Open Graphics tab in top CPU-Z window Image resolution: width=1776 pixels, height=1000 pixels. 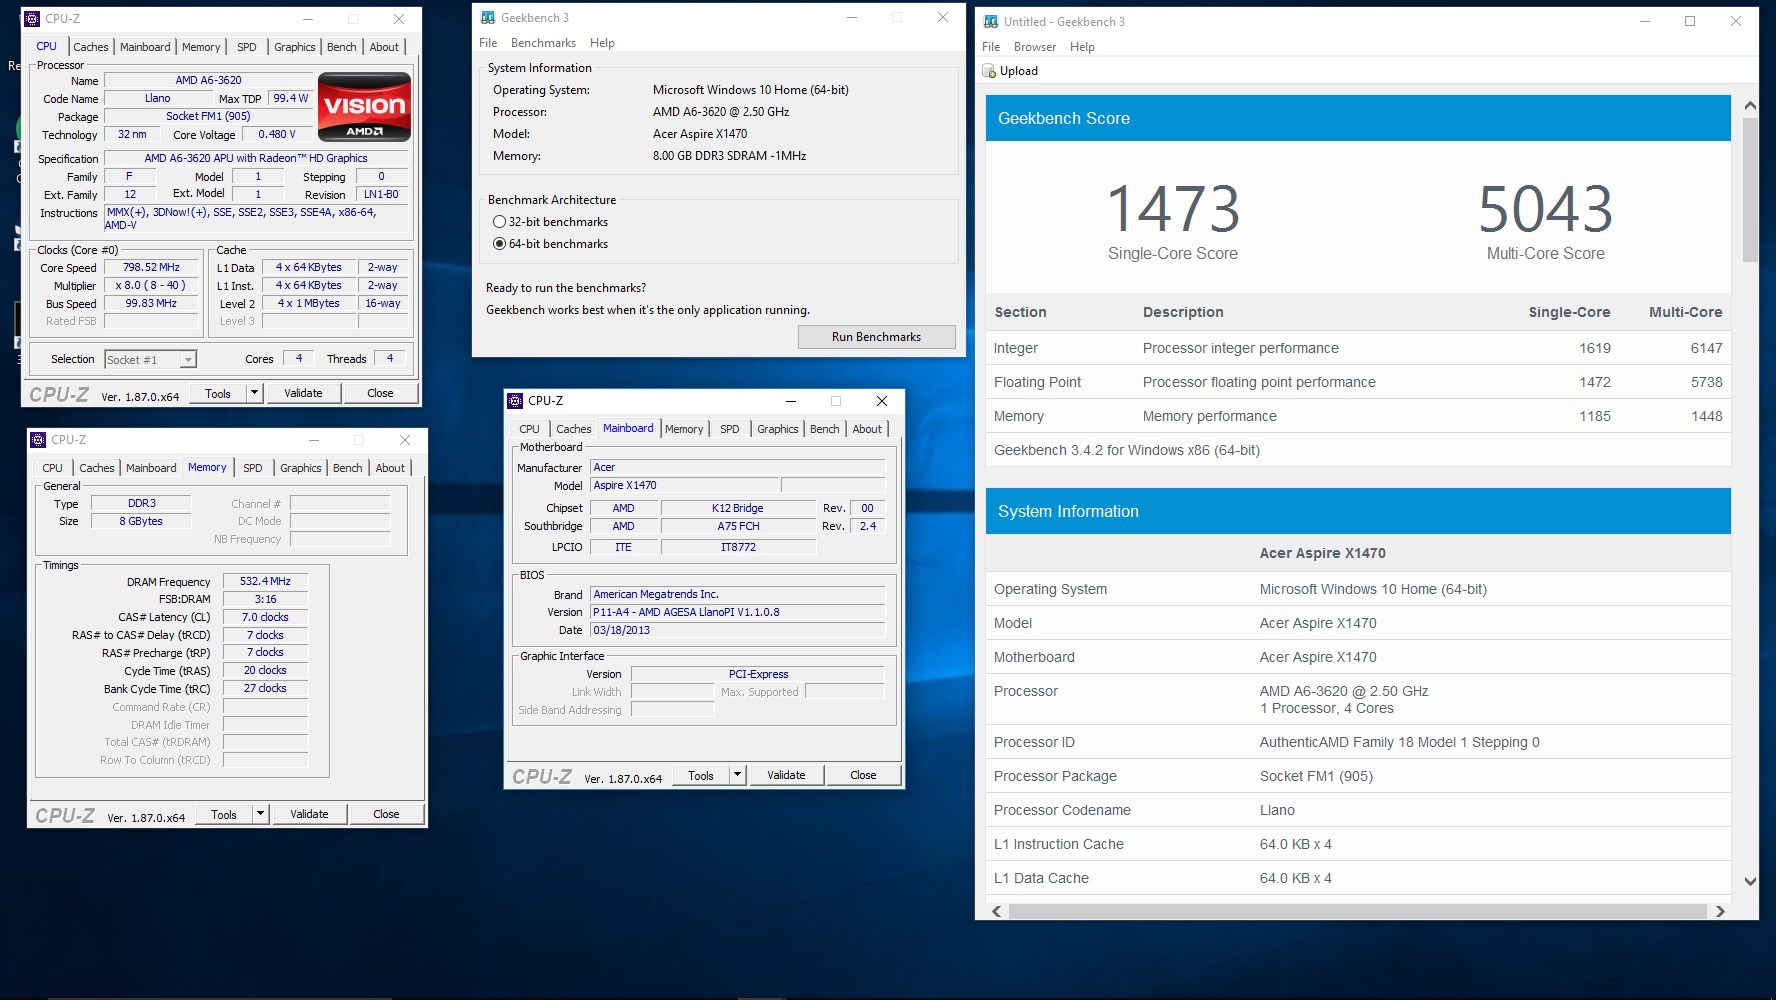click(295, 47)
